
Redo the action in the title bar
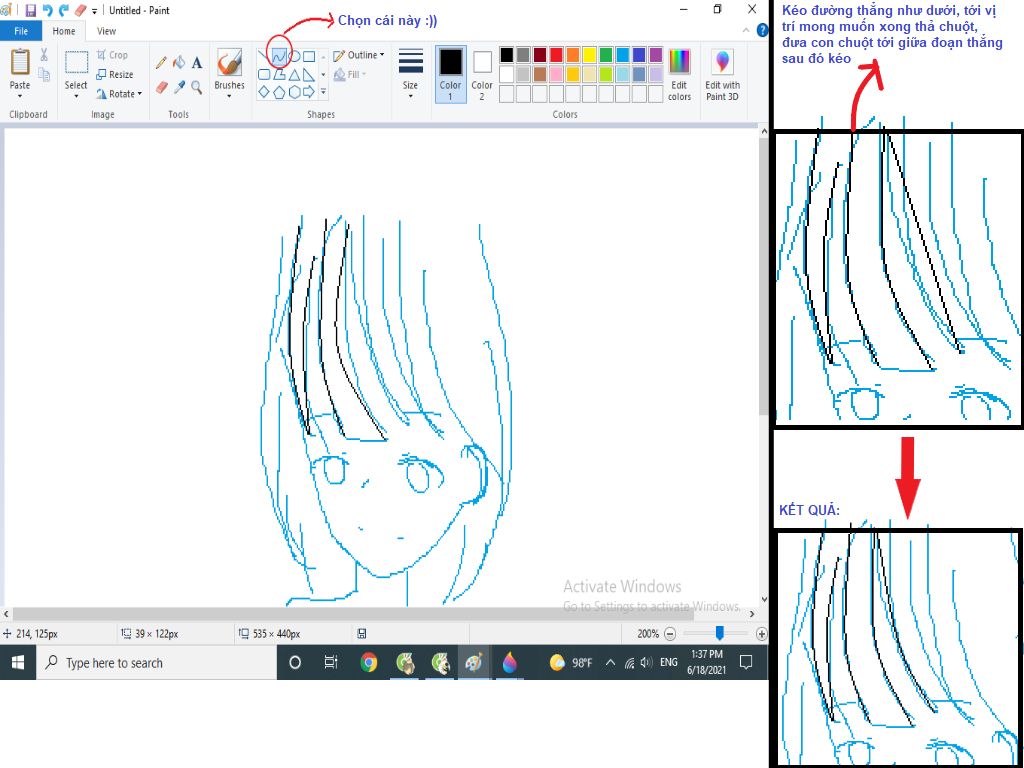tap(64, 10)
